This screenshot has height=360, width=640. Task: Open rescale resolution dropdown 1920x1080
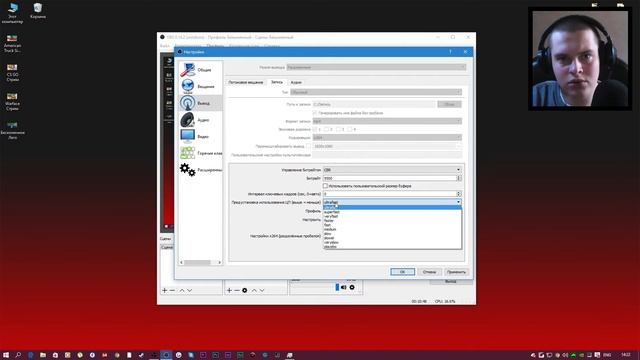pyautogui.click(x=387, y=146)
